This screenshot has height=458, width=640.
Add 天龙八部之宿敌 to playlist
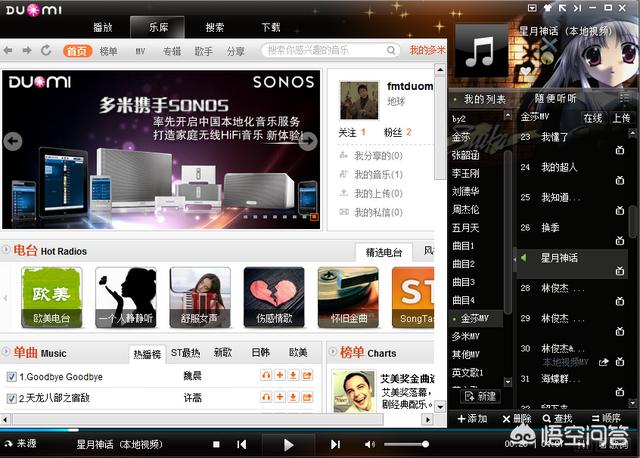[280, 397]
